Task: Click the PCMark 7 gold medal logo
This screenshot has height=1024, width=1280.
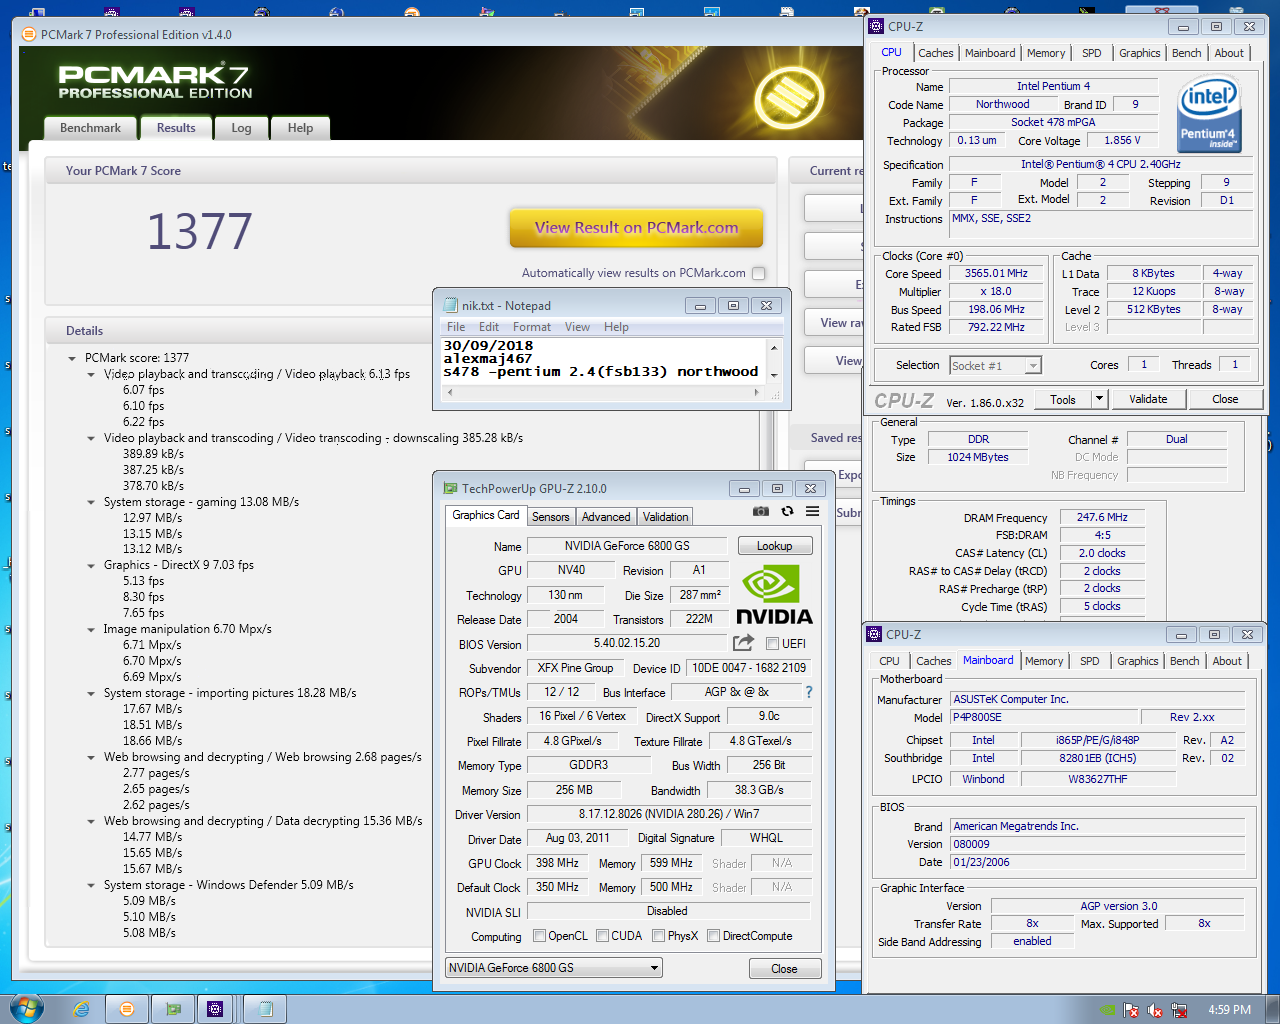Action: (x=790, y=96)
